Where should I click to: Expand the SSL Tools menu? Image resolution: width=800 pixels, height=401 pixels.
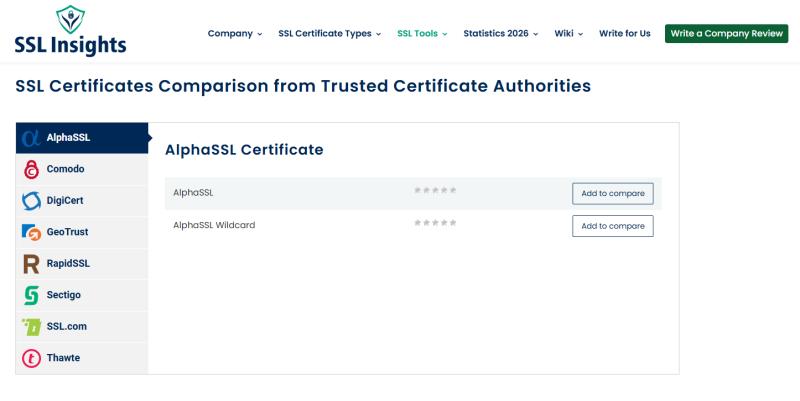coord(422,34)
